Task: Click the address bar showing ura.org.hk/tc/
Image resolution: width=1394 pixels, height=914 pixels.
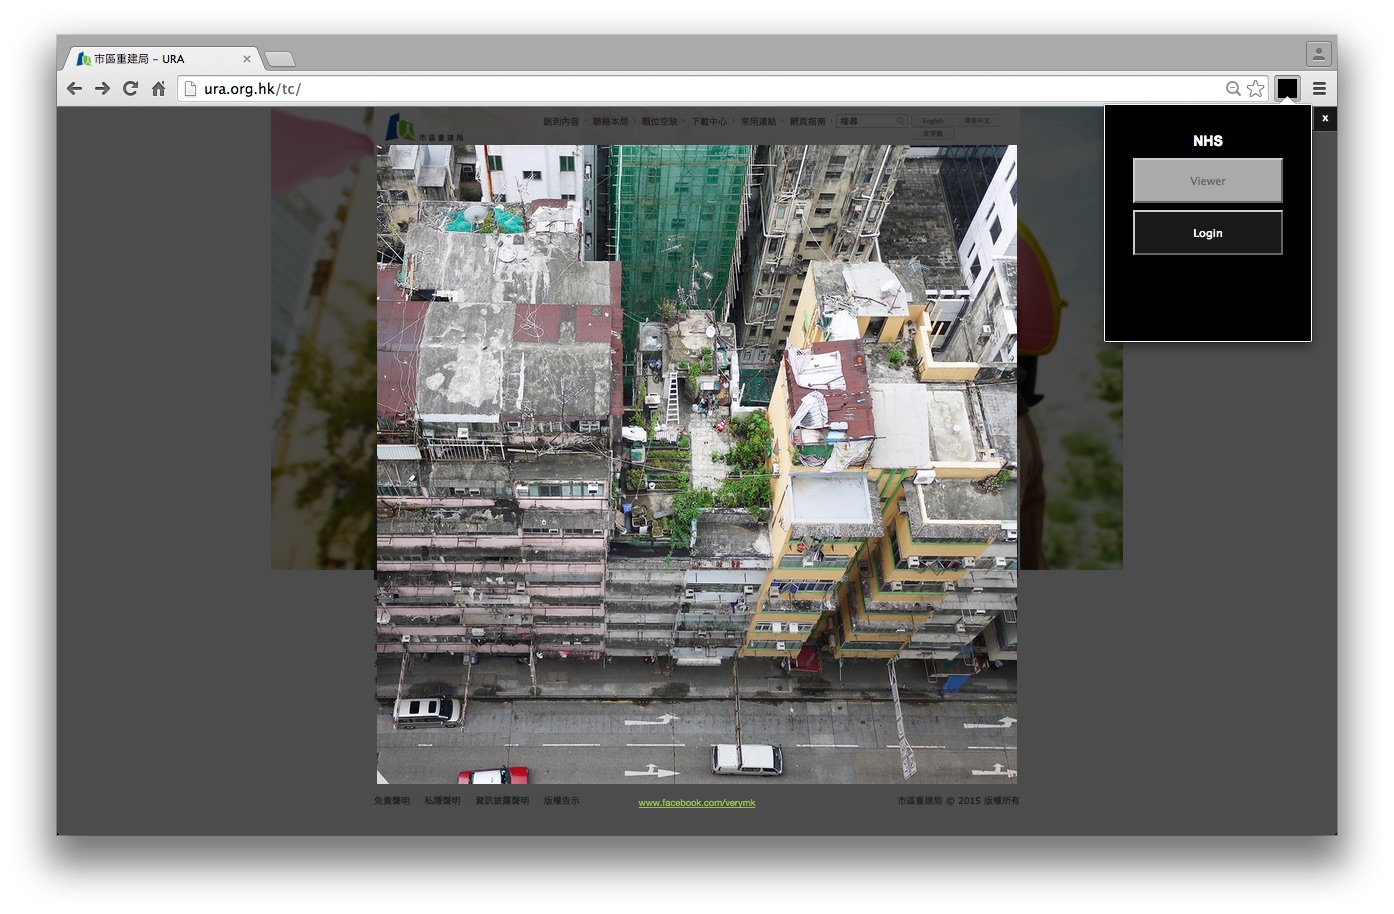Action: point(700,89)
